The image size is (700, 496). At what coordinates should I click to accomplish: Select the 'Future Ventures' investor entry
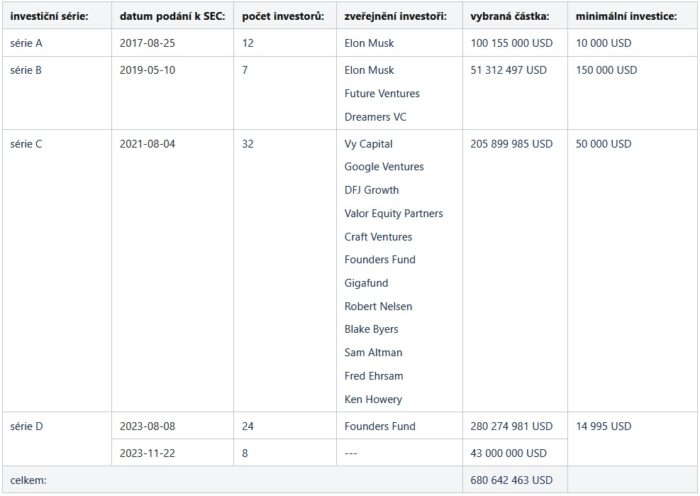(x=382, y=93)
